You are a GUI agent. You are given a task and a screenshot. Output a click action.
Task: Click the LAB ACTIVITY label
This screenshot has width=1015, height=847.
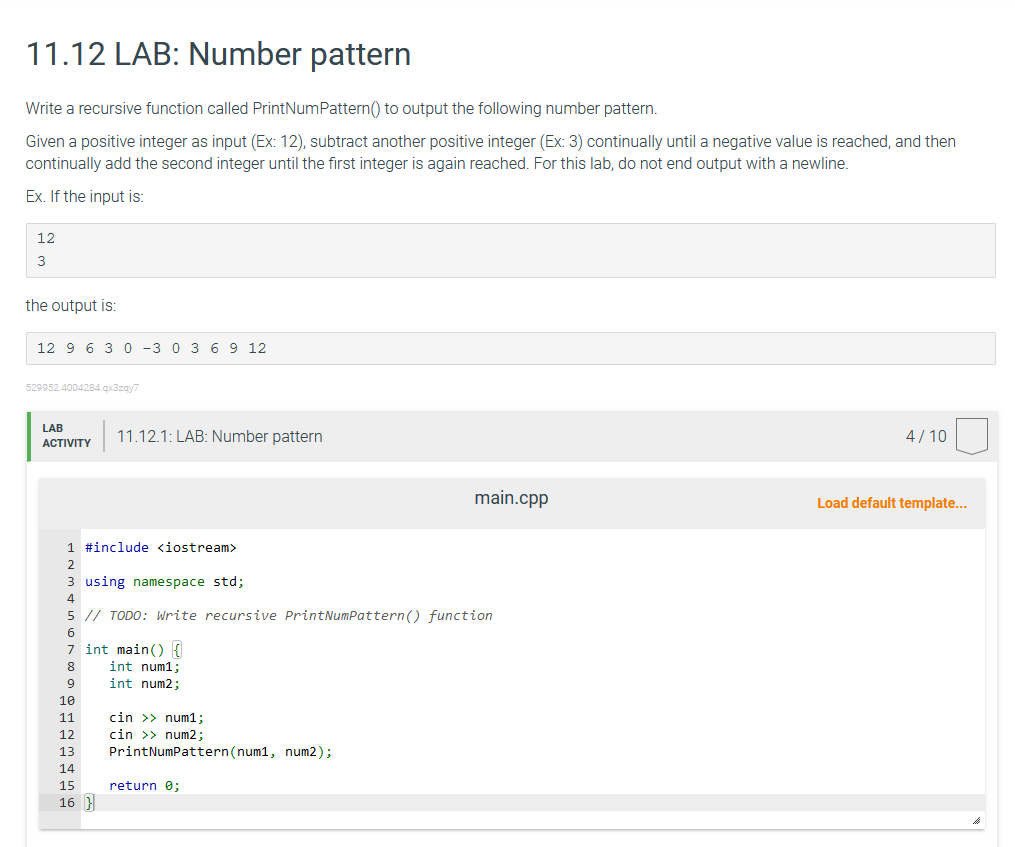[x=66, y=436]
